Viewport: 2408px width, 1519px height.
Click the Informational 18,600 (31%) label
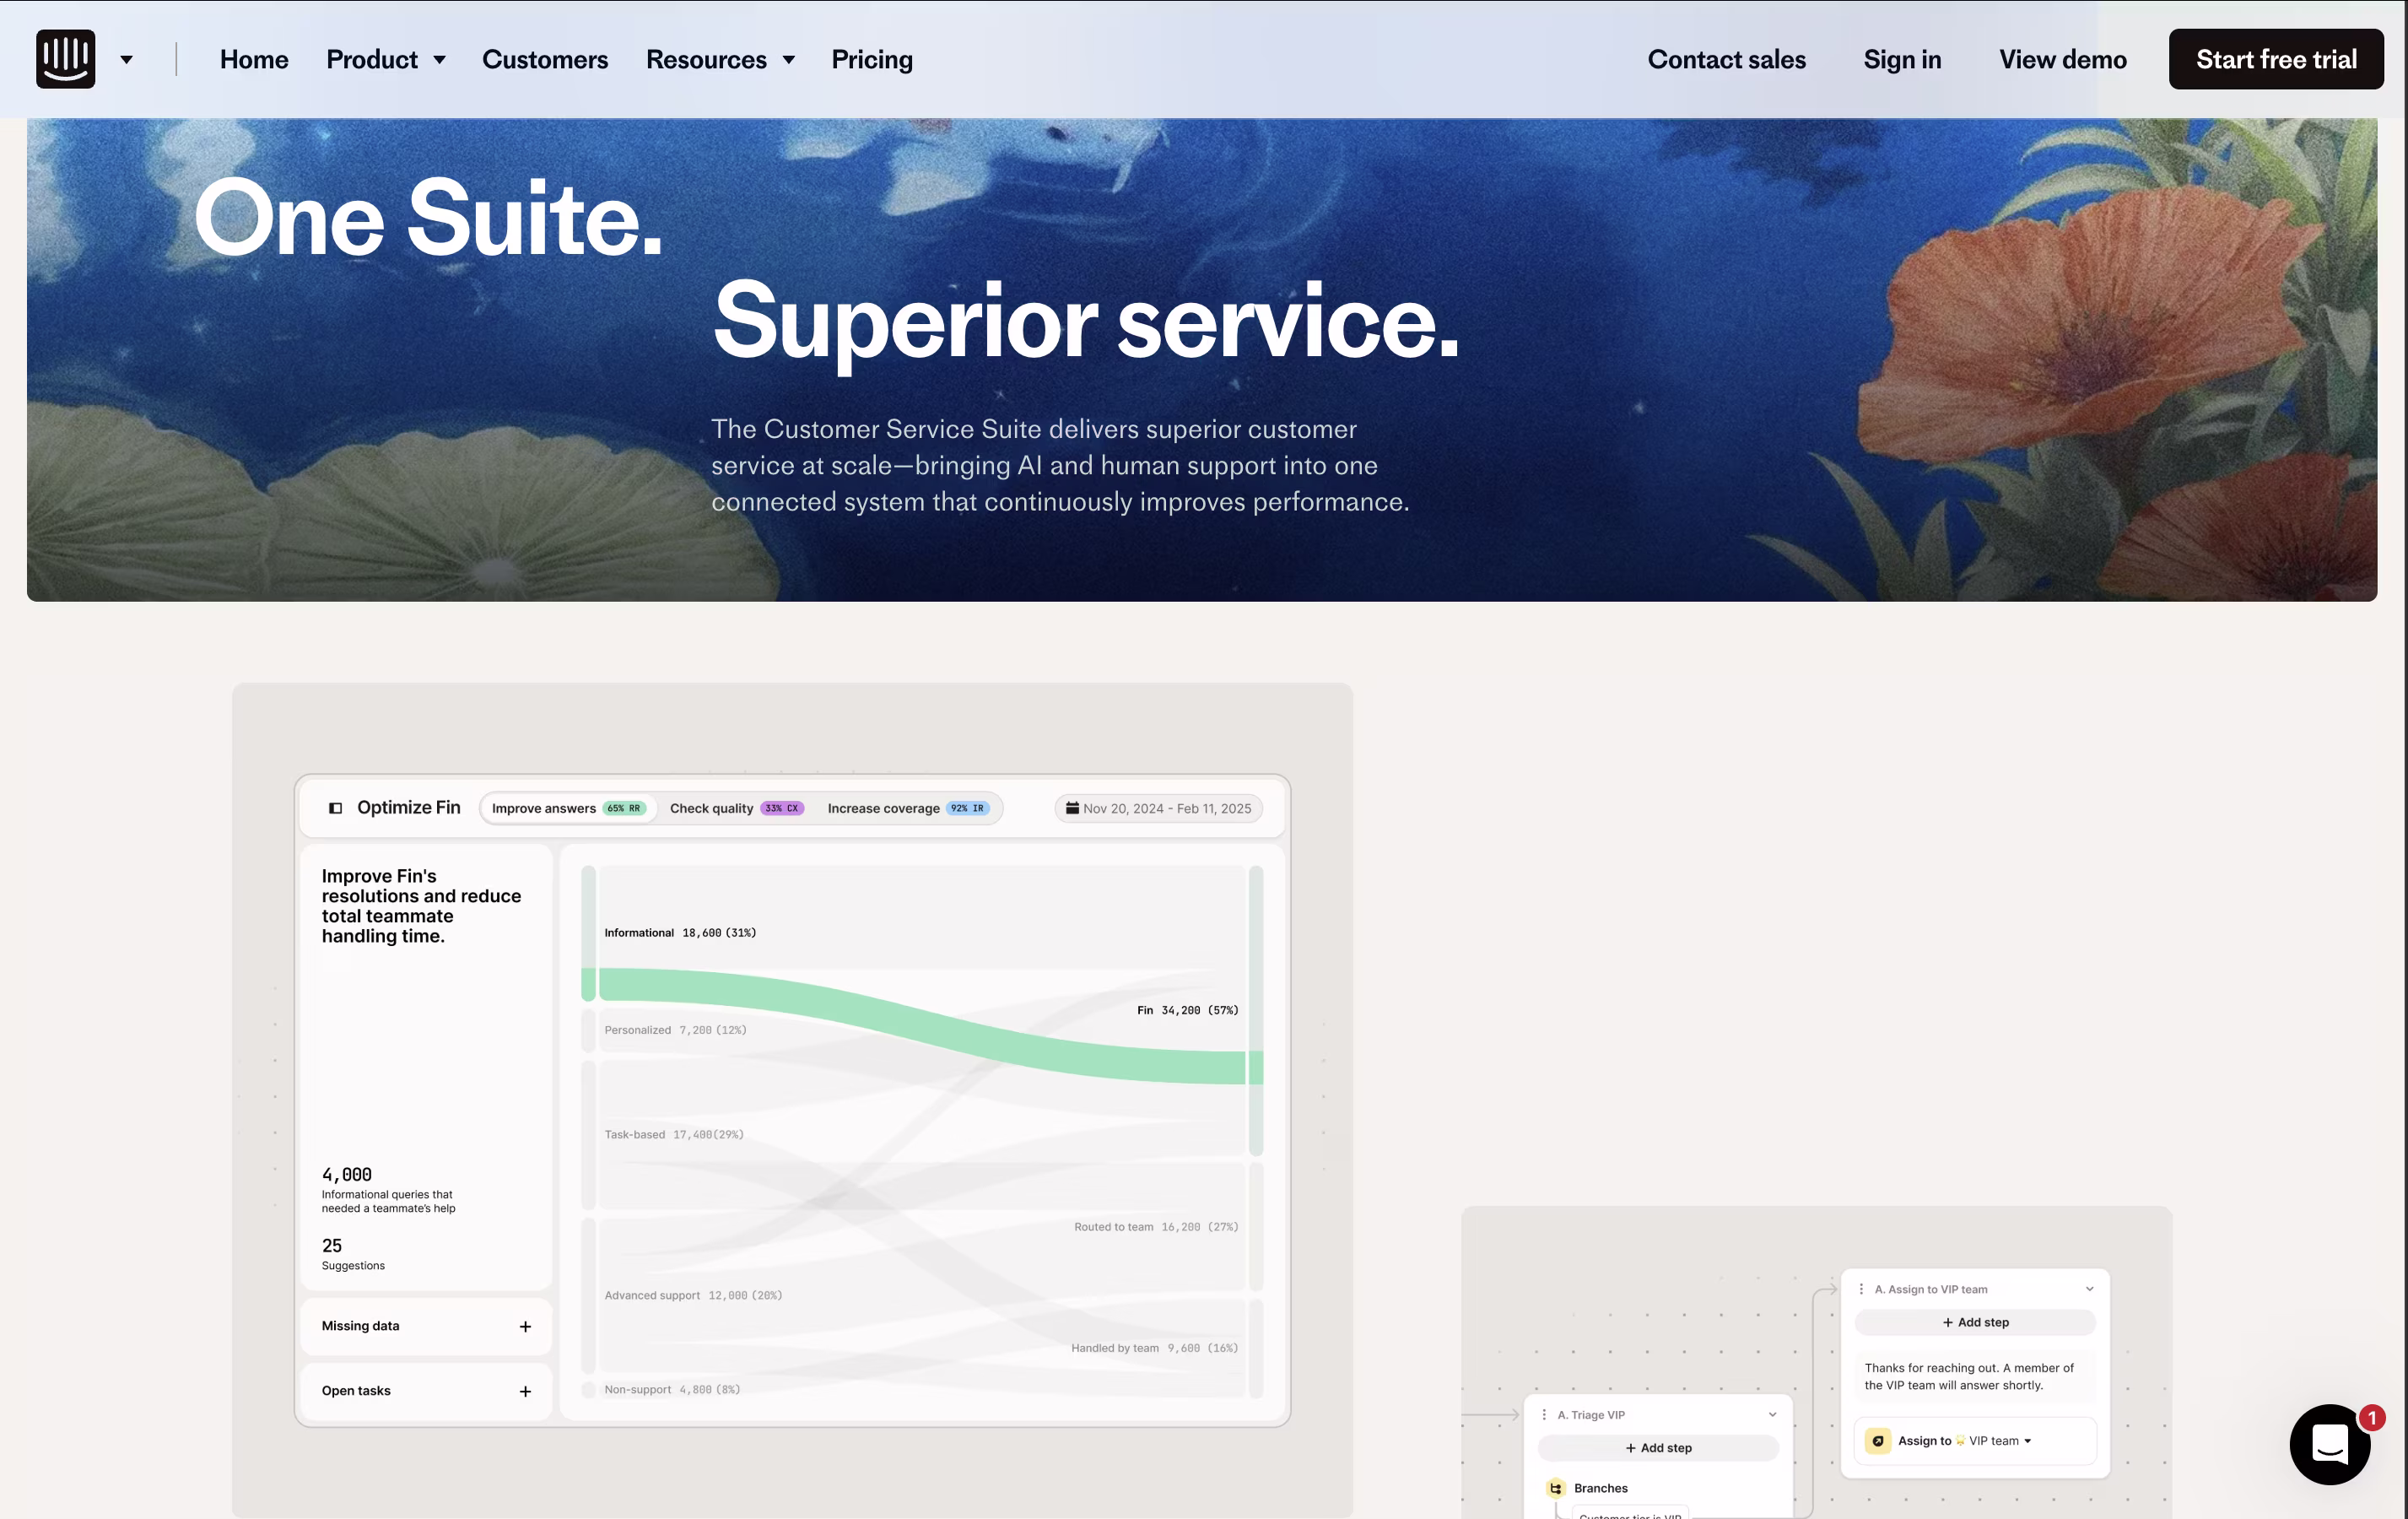(680, 933)
